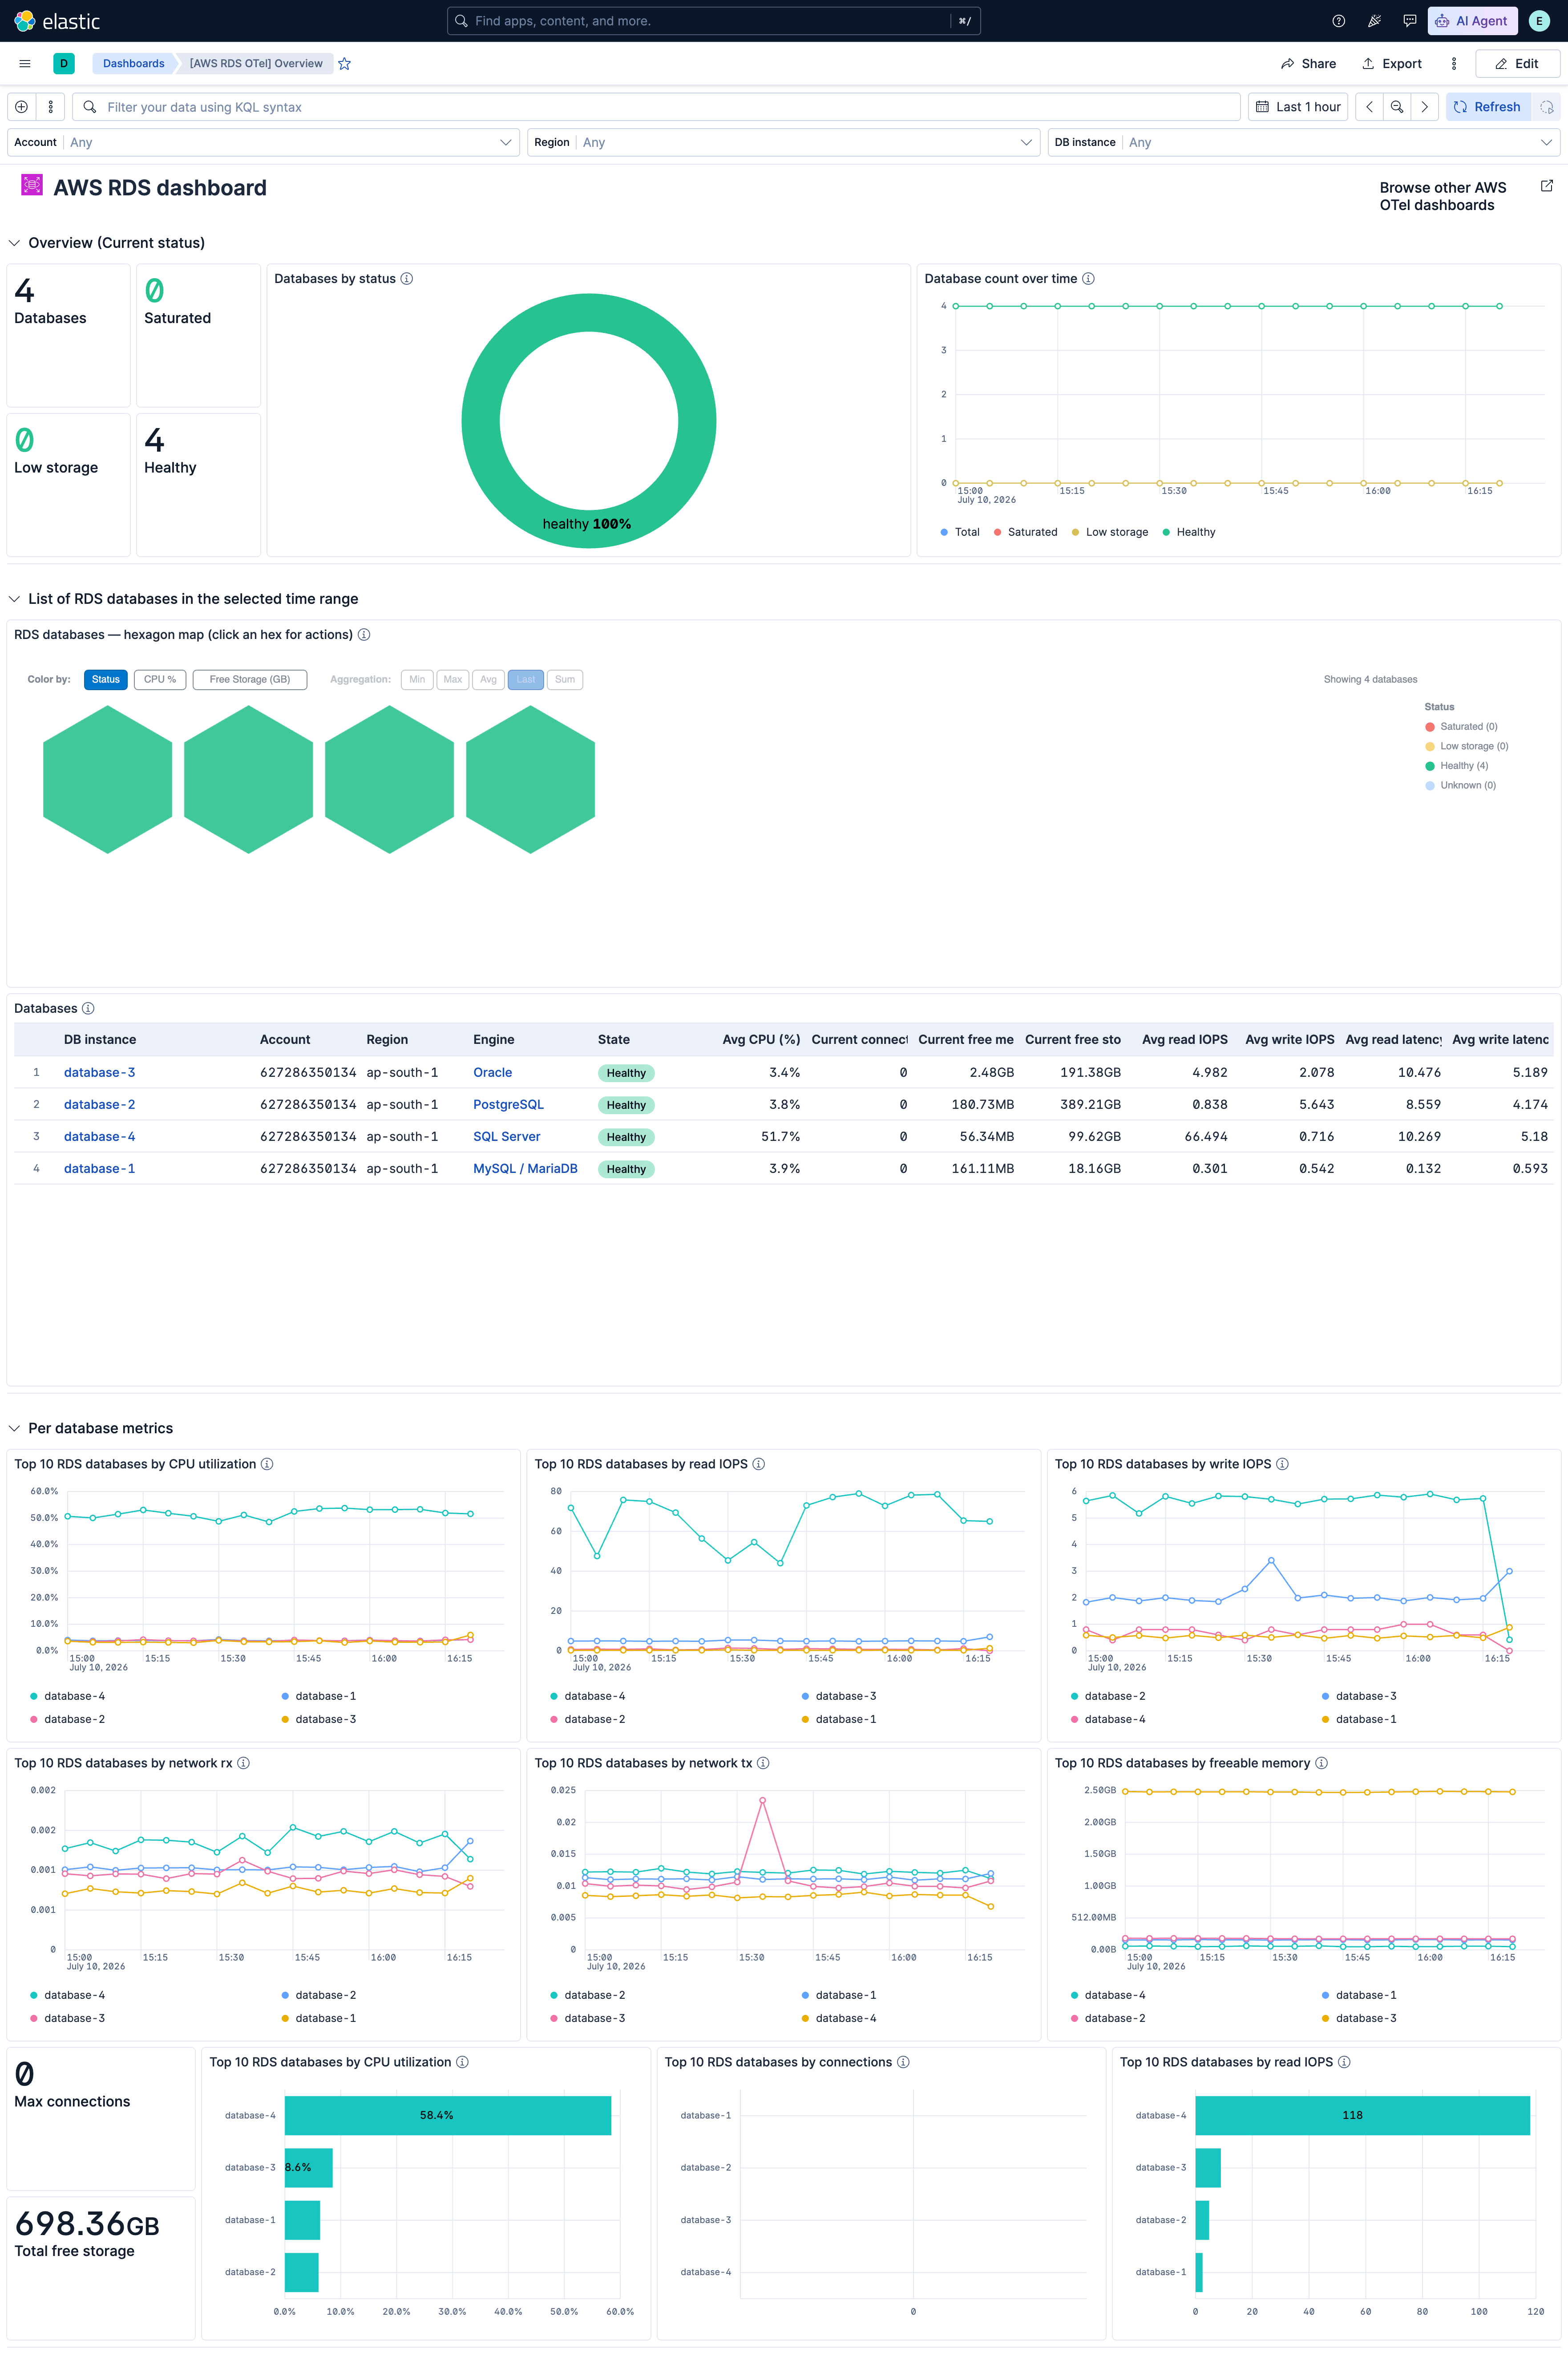Viewport: 1568px width, 2361px height.
Task: Refresh the dashboard data
Action: 1487,107
